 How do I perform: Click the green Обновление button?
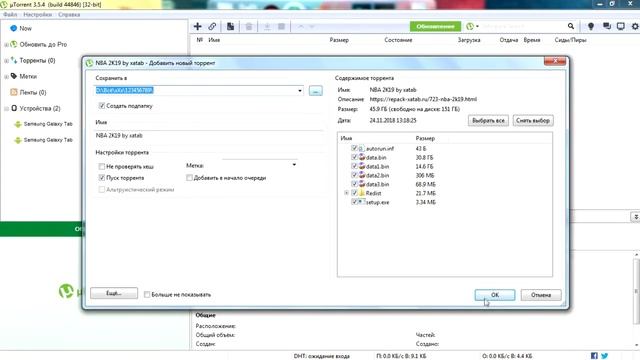[x=436, y=26]
